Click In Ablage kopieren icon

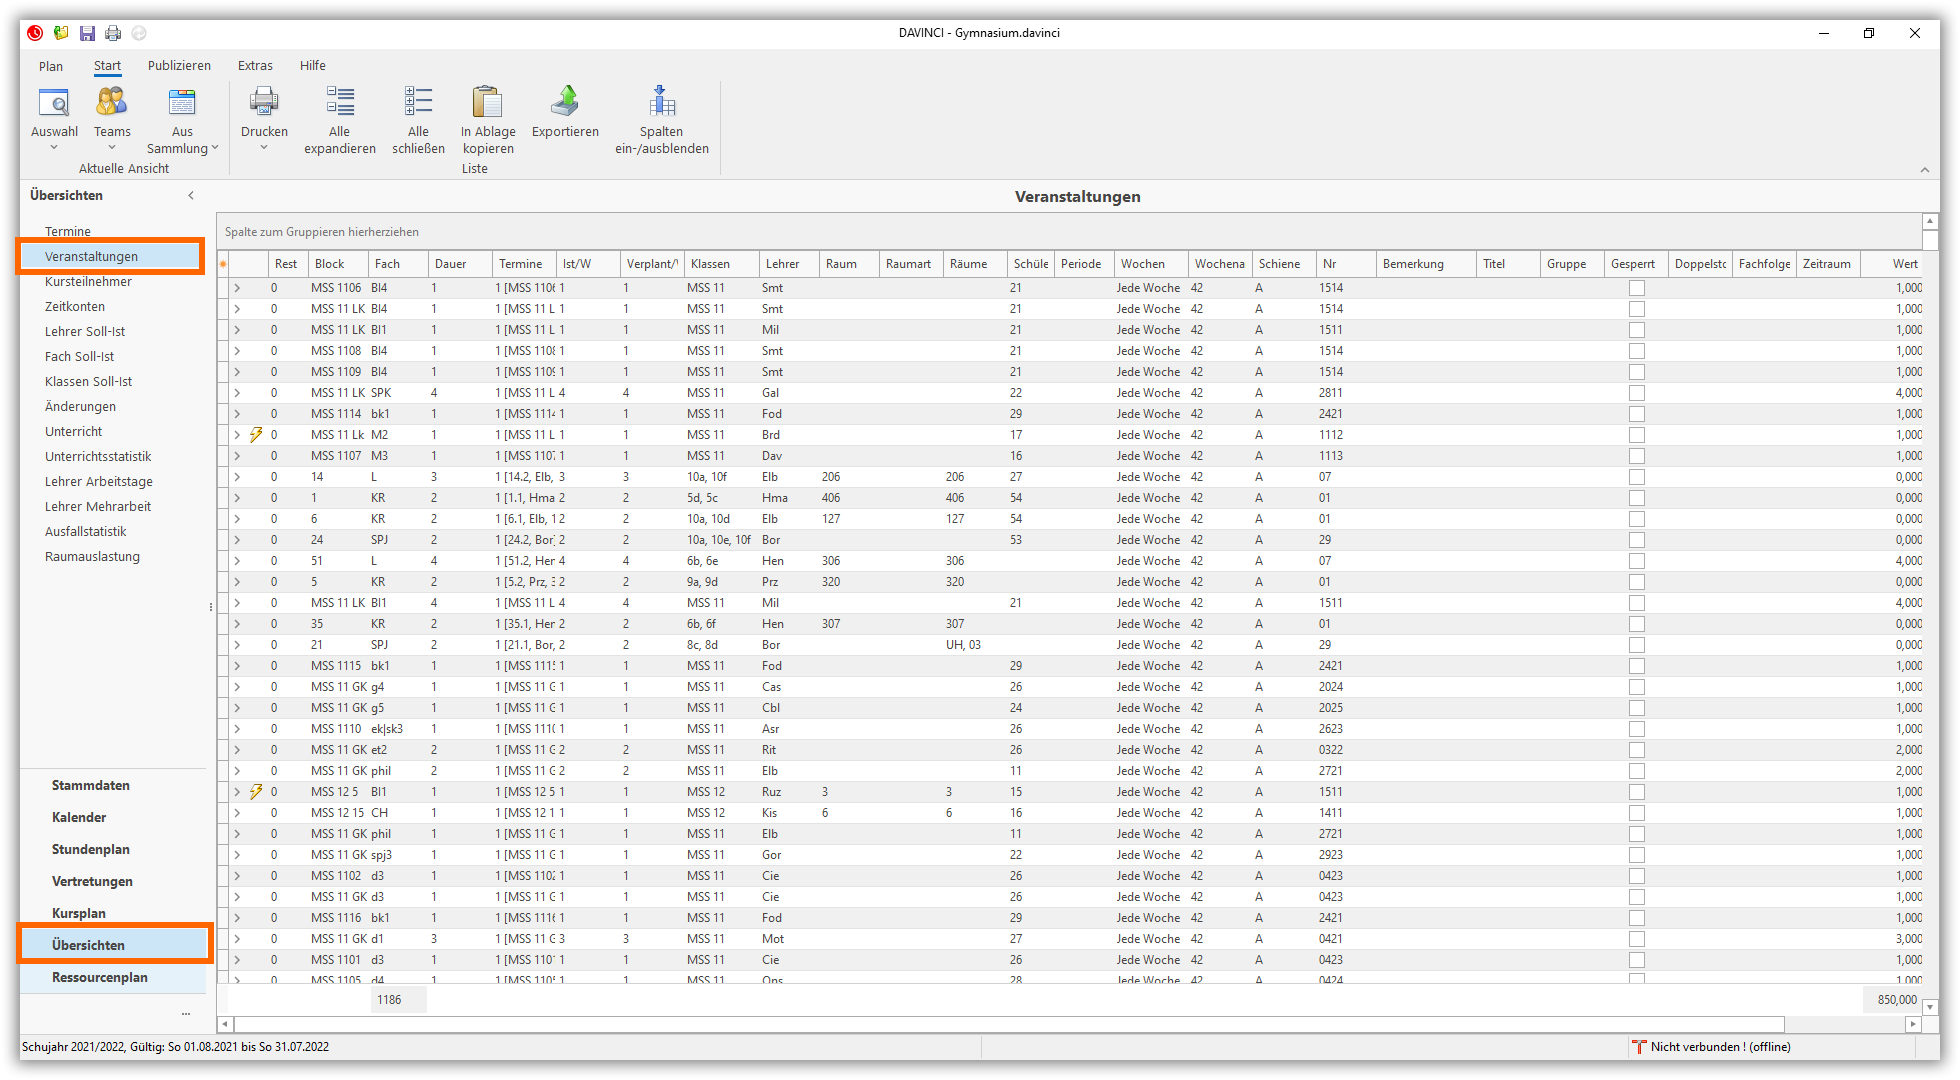pyautogui.click(x=488, y=103)
